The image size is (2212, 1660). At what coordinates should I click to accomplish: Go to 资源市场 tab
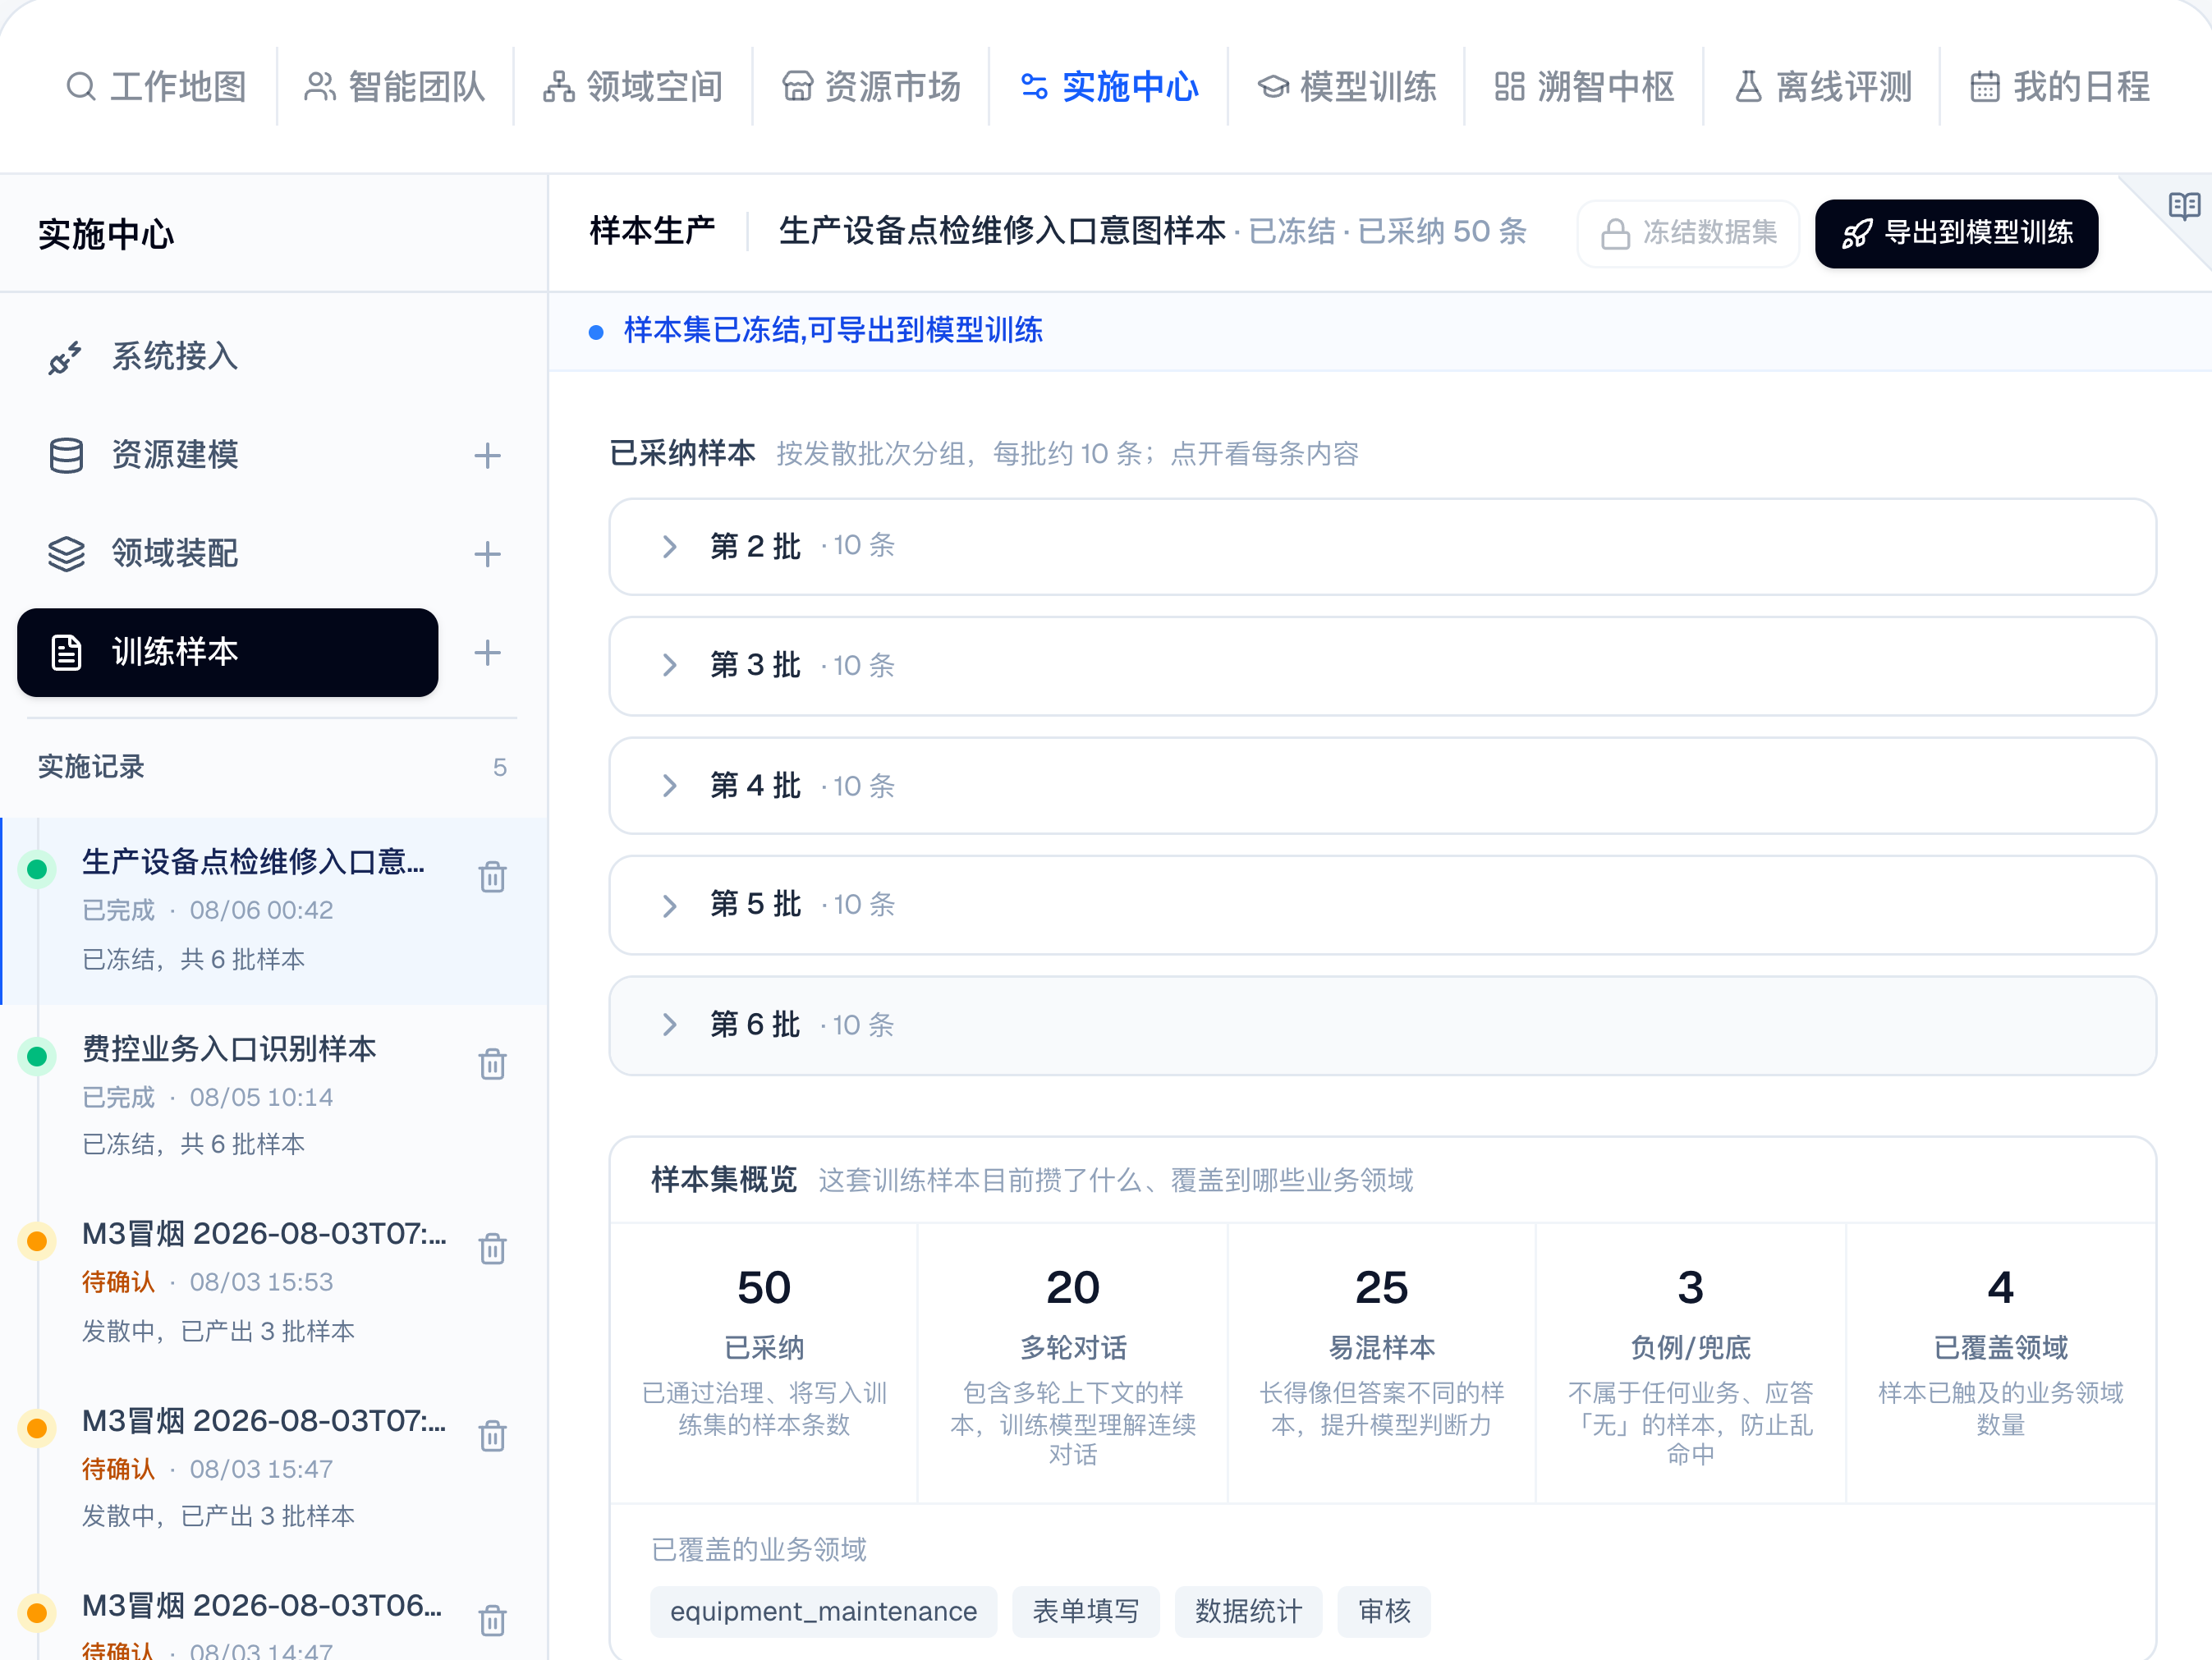(x=871, y=87)
